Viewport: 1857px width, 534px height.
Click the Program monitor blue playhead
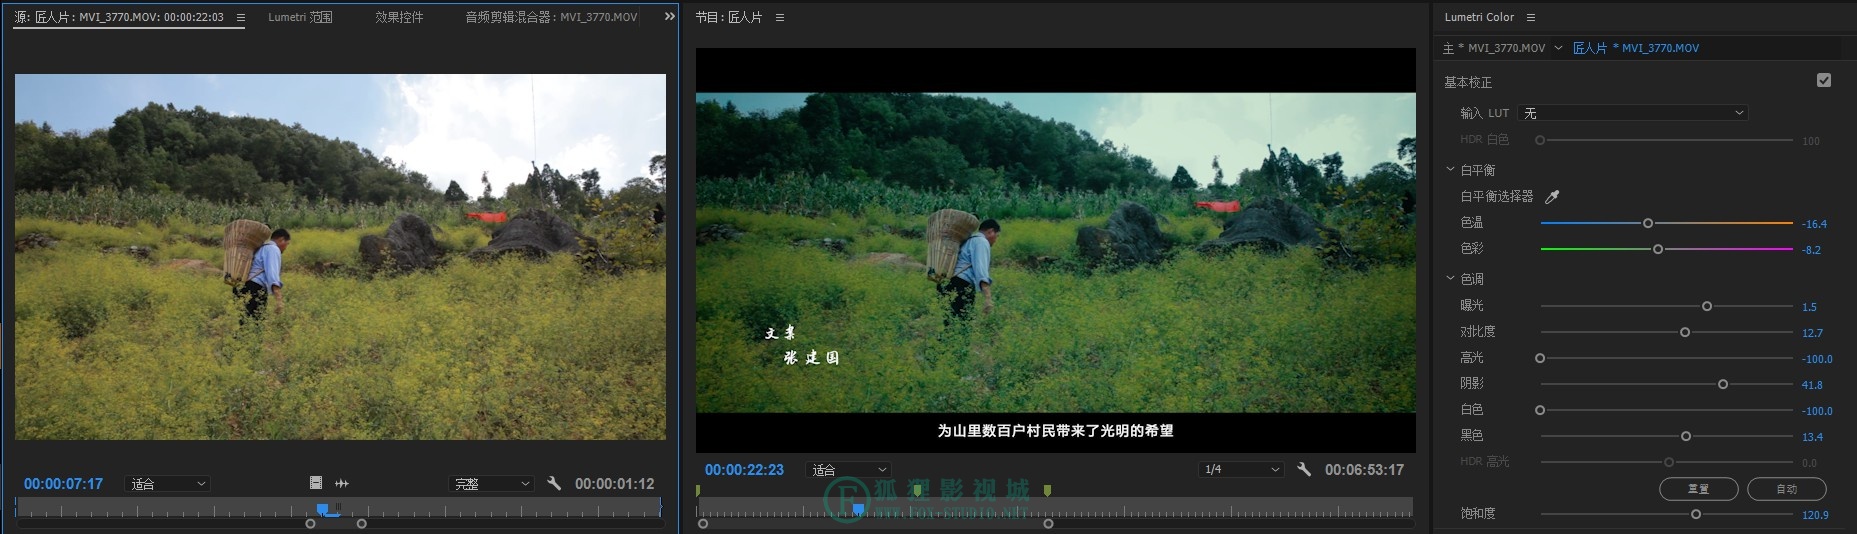pyautogui.click(x=858, y=509)
